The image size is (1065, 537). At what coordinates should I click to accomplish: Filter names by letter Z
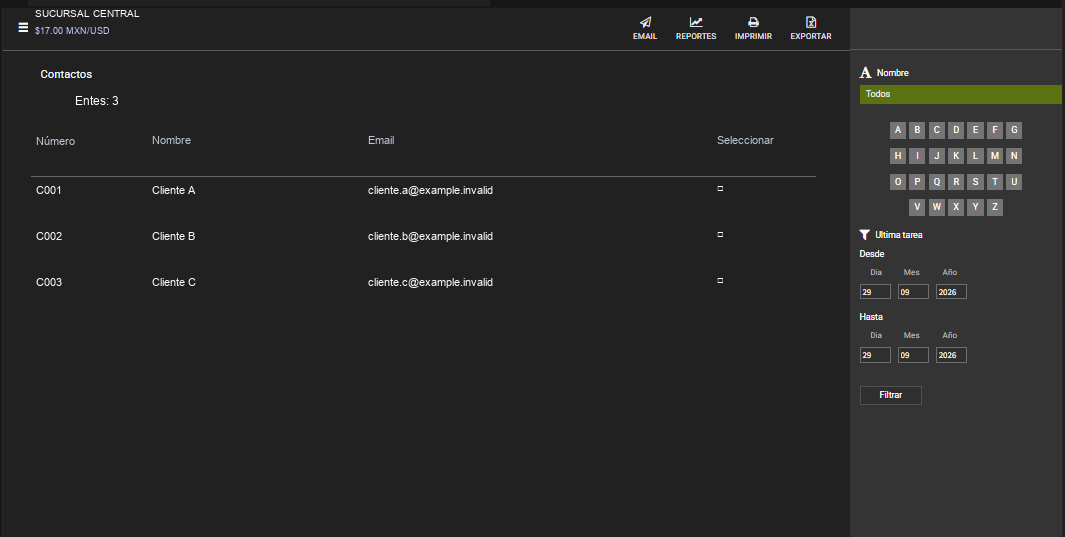pyautogui.click(x=994, y=208)
